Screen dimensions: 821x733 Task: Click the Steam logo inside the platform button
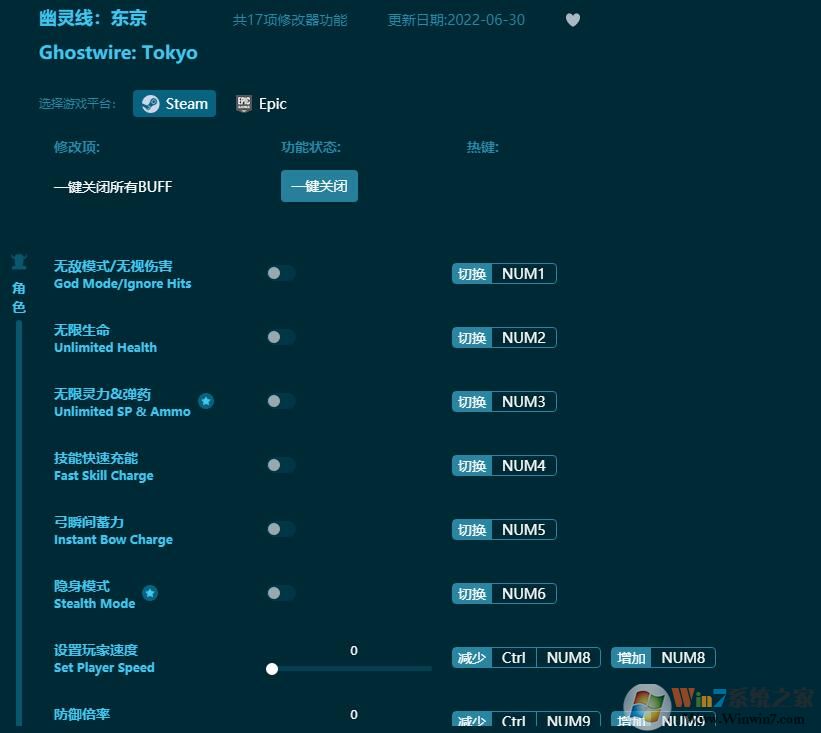click(151, 103)
